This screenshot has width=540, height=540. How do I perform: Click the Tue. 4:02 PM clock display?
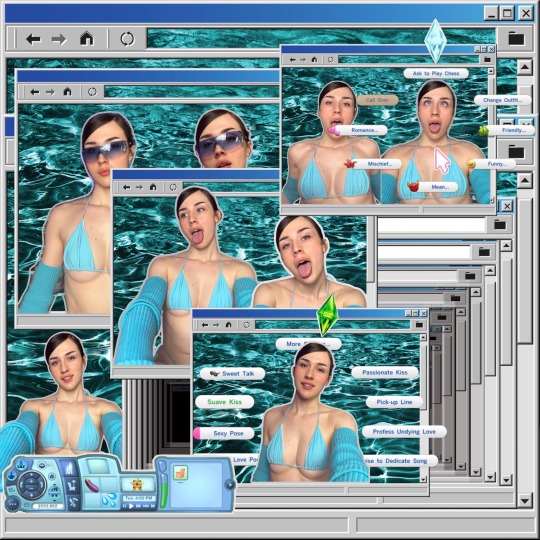pyautogui.click(x=139, y=498)
